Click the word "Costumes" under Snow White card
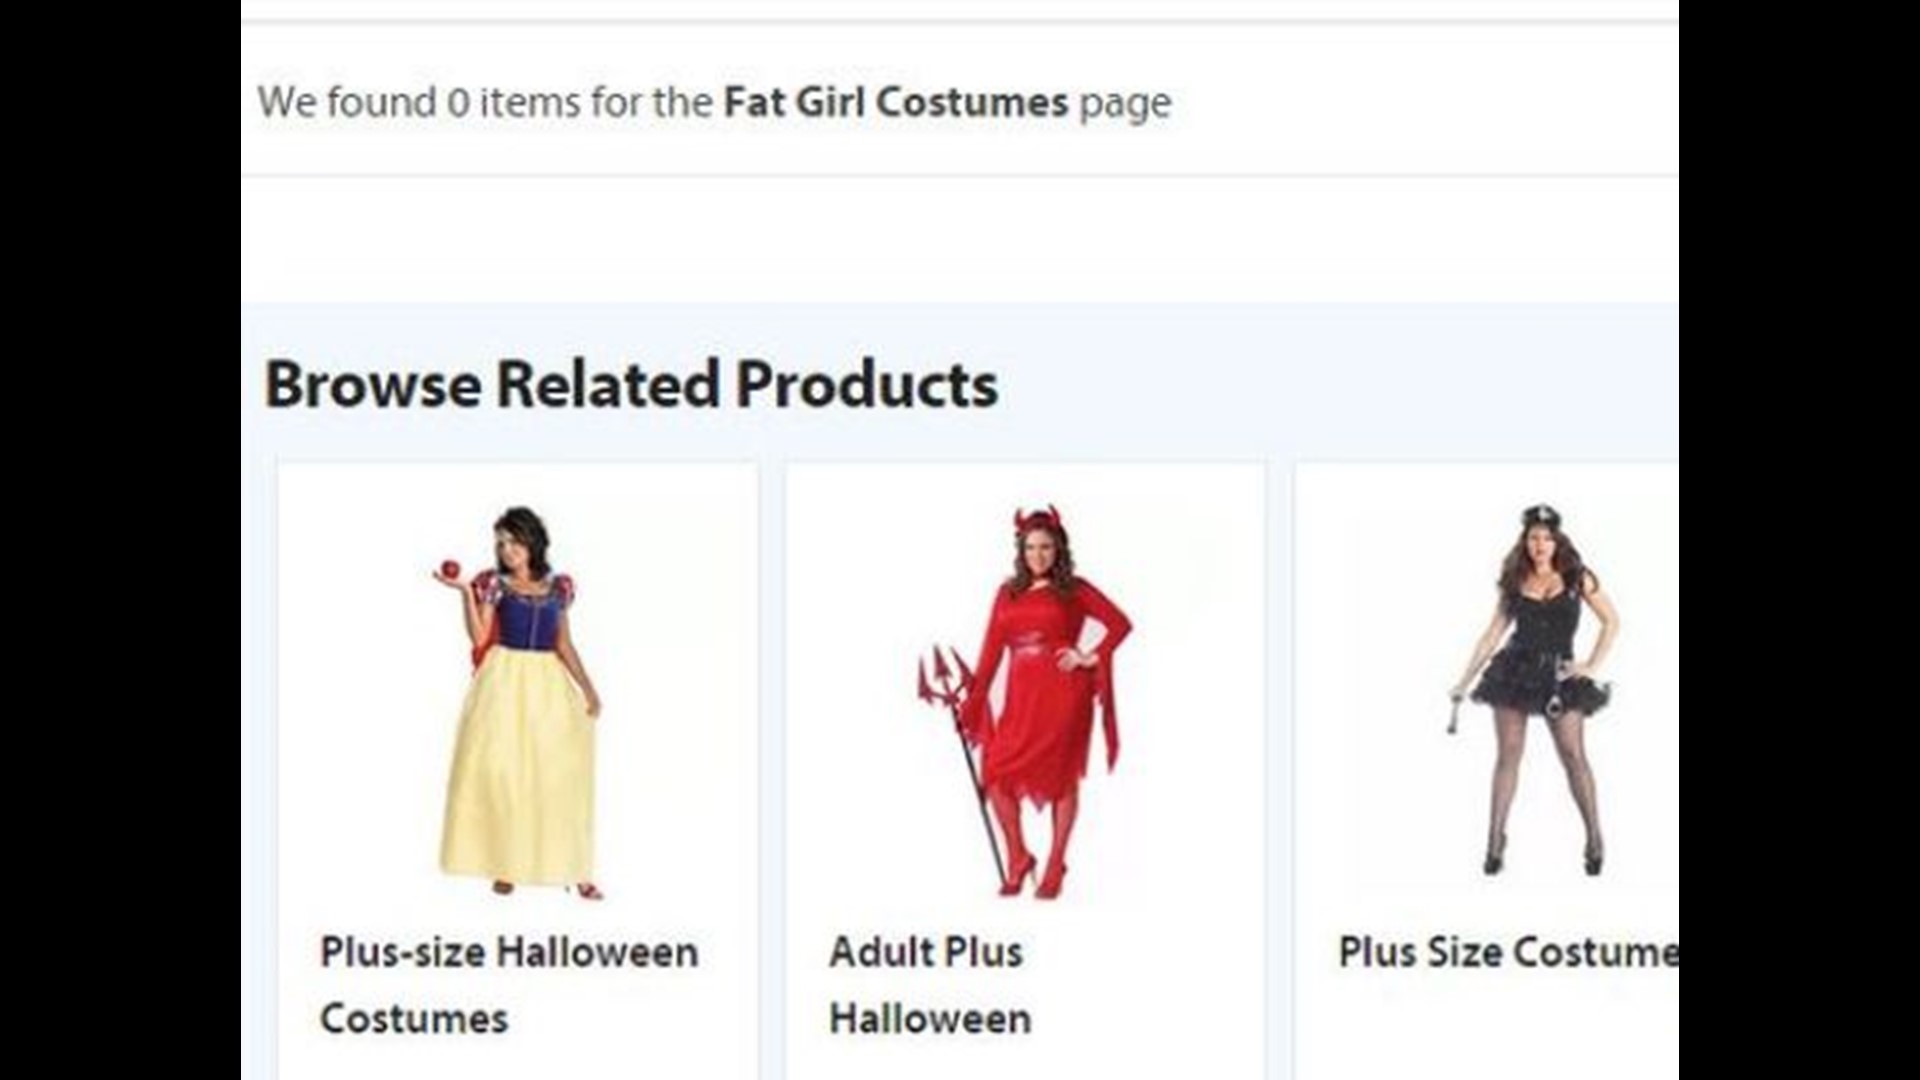The image size is (1920, 1080). pos(414,1019)
